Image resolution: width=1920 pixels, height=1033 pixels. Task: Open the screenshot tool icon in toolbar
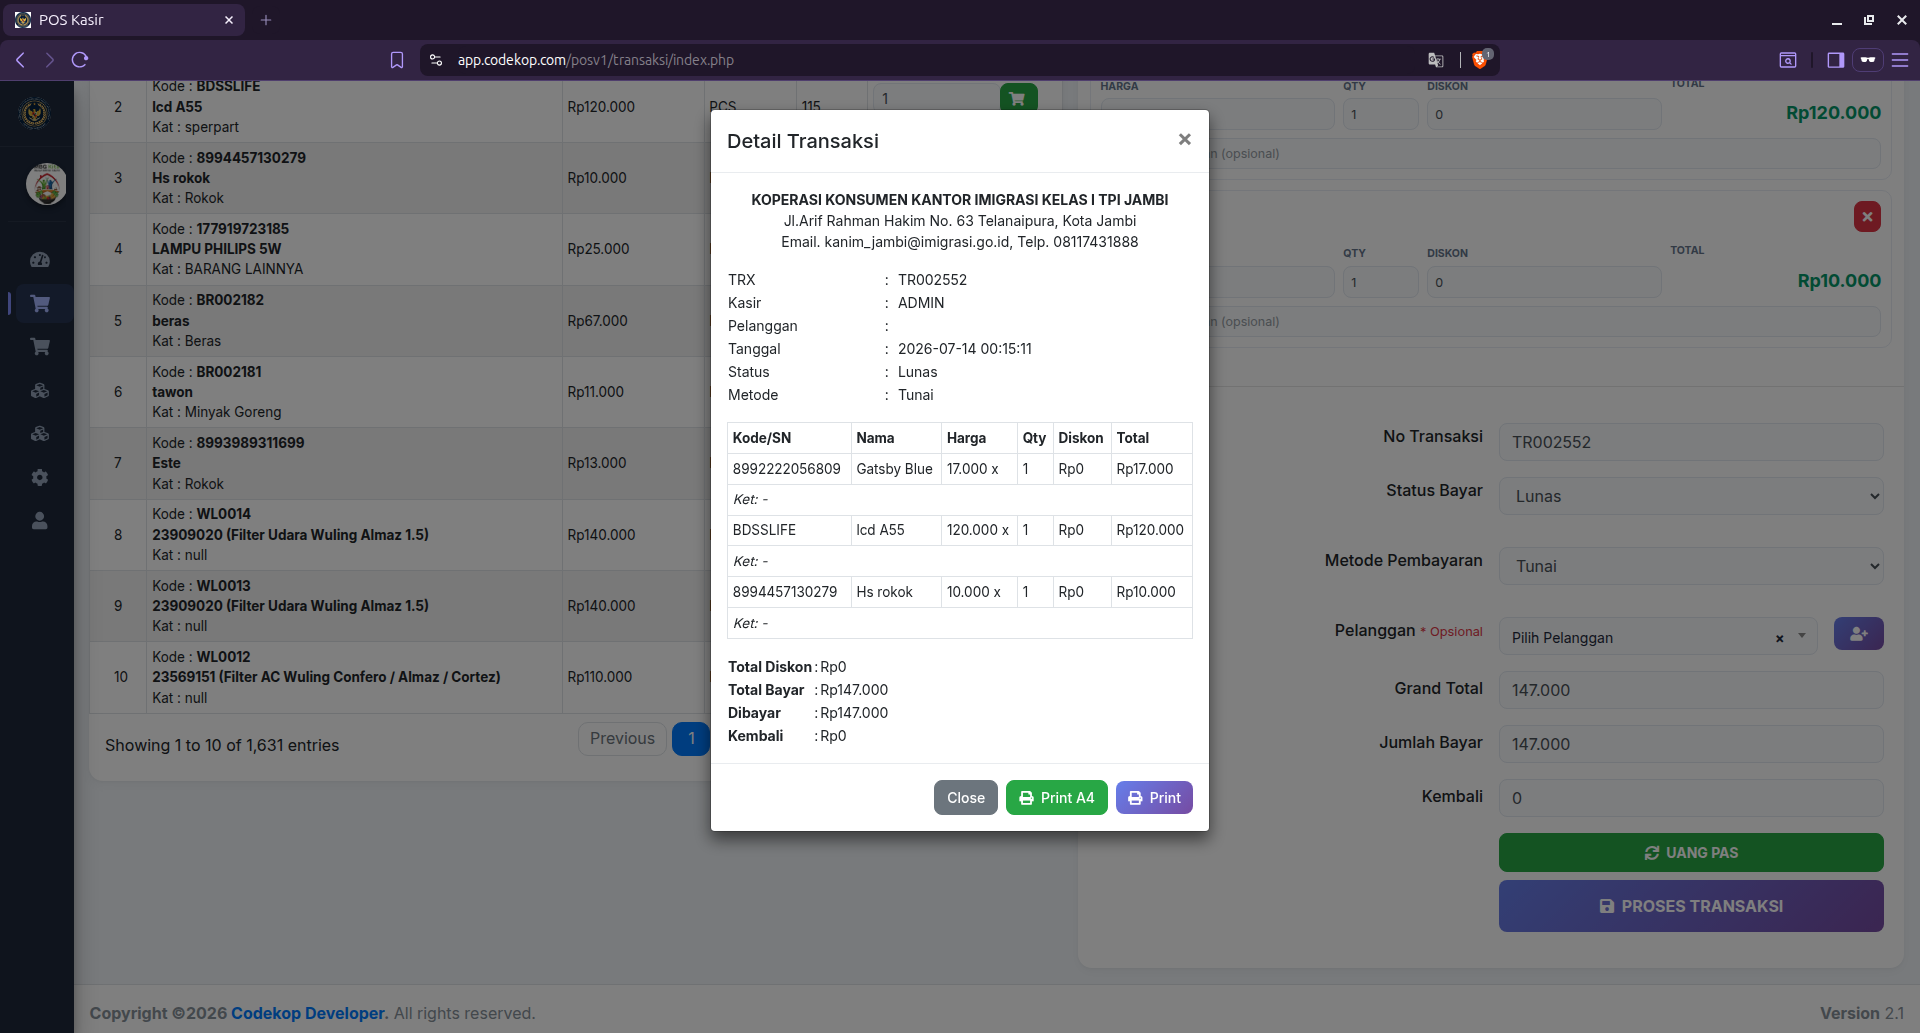(x=1788, y=60)
